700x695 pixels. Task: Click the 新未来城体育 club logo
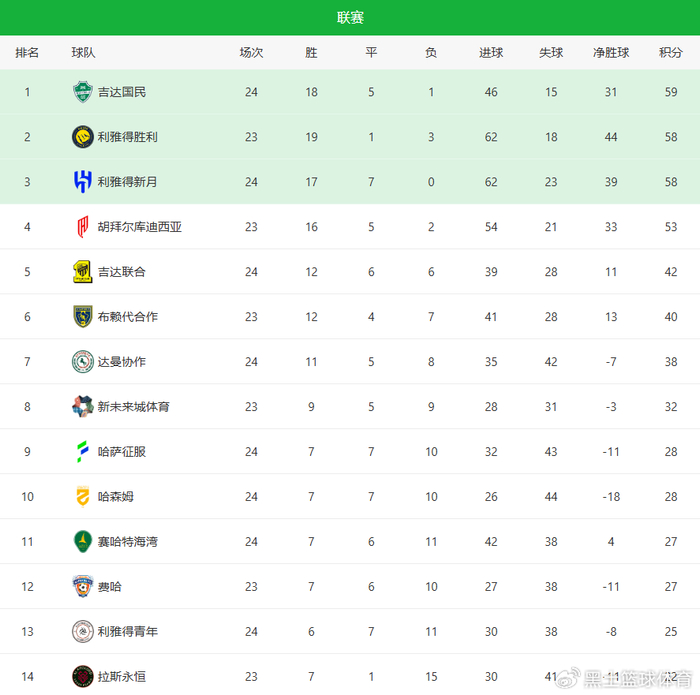82,407
